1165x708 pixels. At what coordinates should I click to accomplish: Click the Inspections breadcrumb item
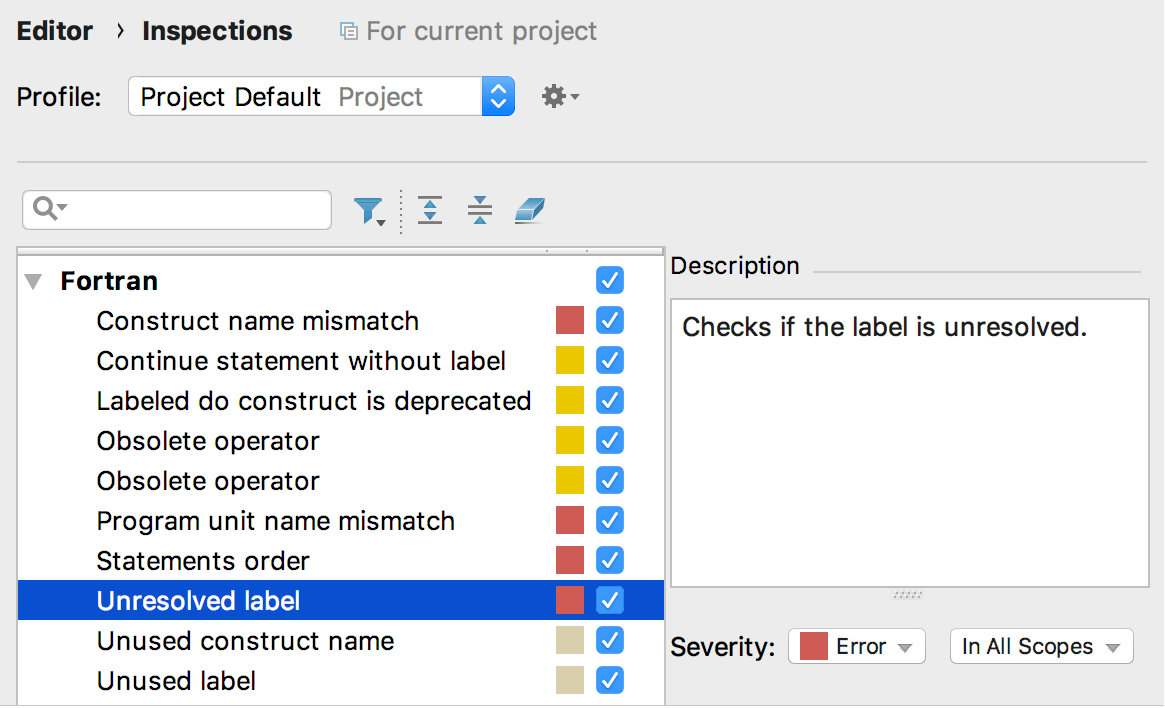pyautogui.click(x=216, y=31)
